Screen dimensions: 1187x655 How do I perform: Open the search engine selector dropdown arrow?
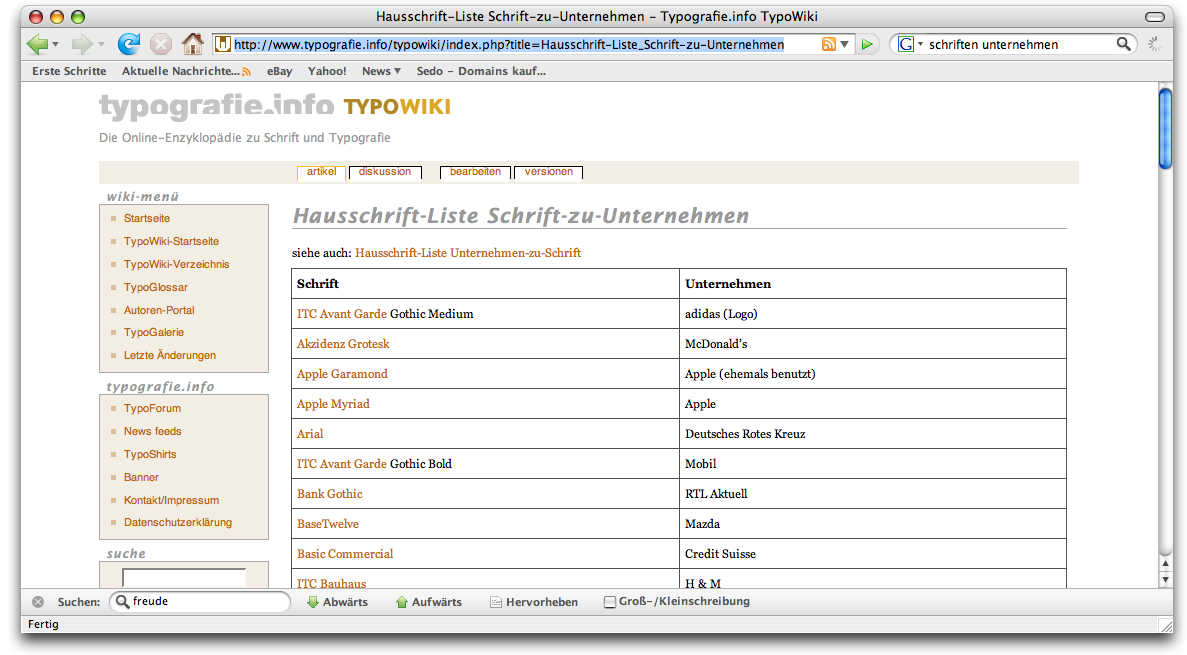[921, 45]
